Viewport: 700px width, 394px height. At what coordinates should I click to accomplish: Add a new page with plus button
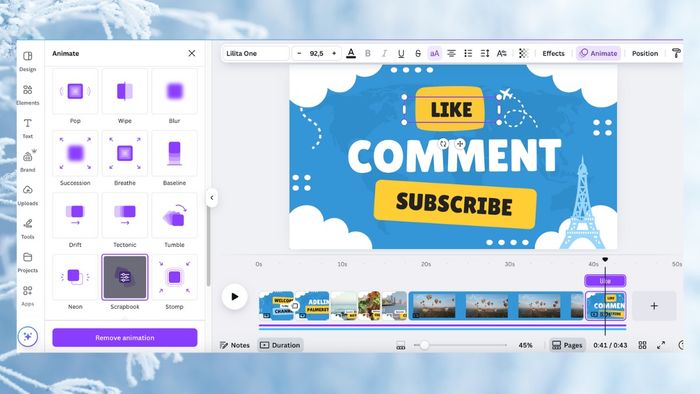(x=654, y=306)
